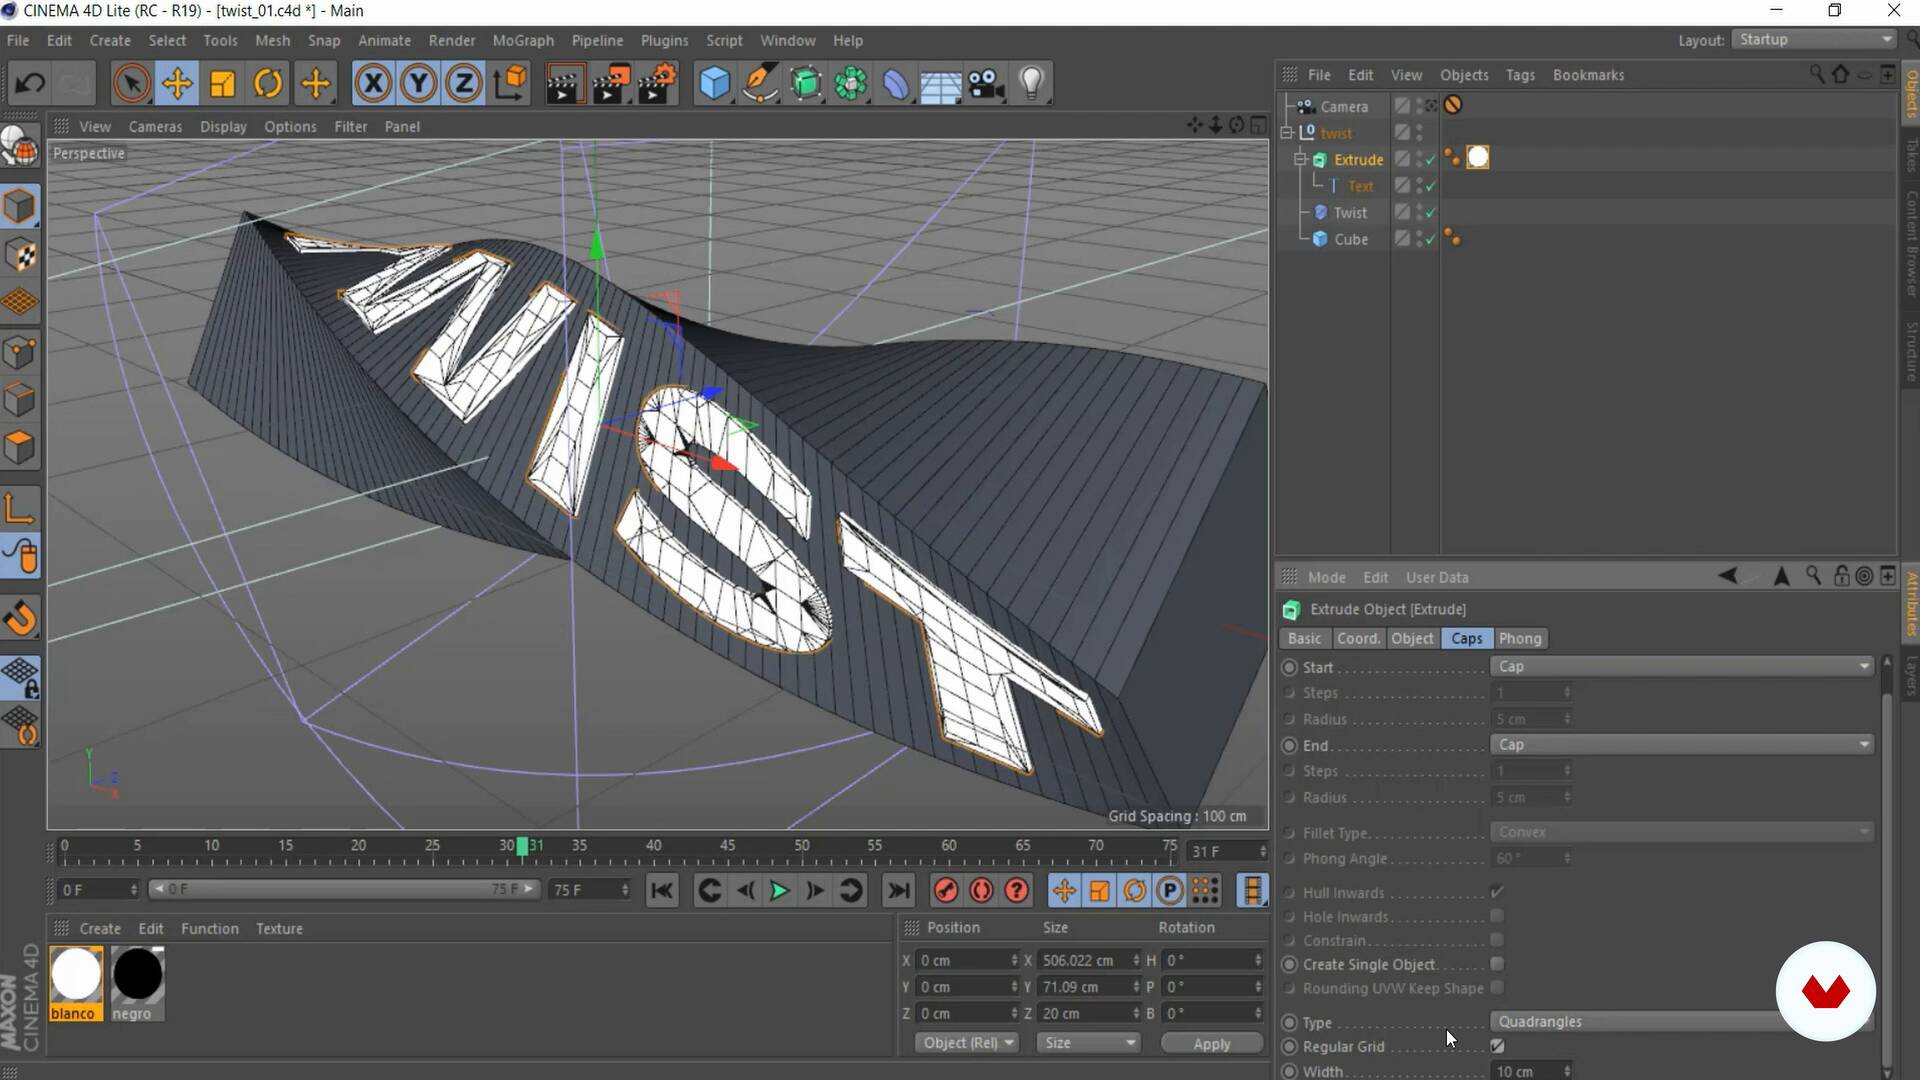Open the Start cap type dropdown
This screenshot has height=1080, width=1920.
(1683, 666)
